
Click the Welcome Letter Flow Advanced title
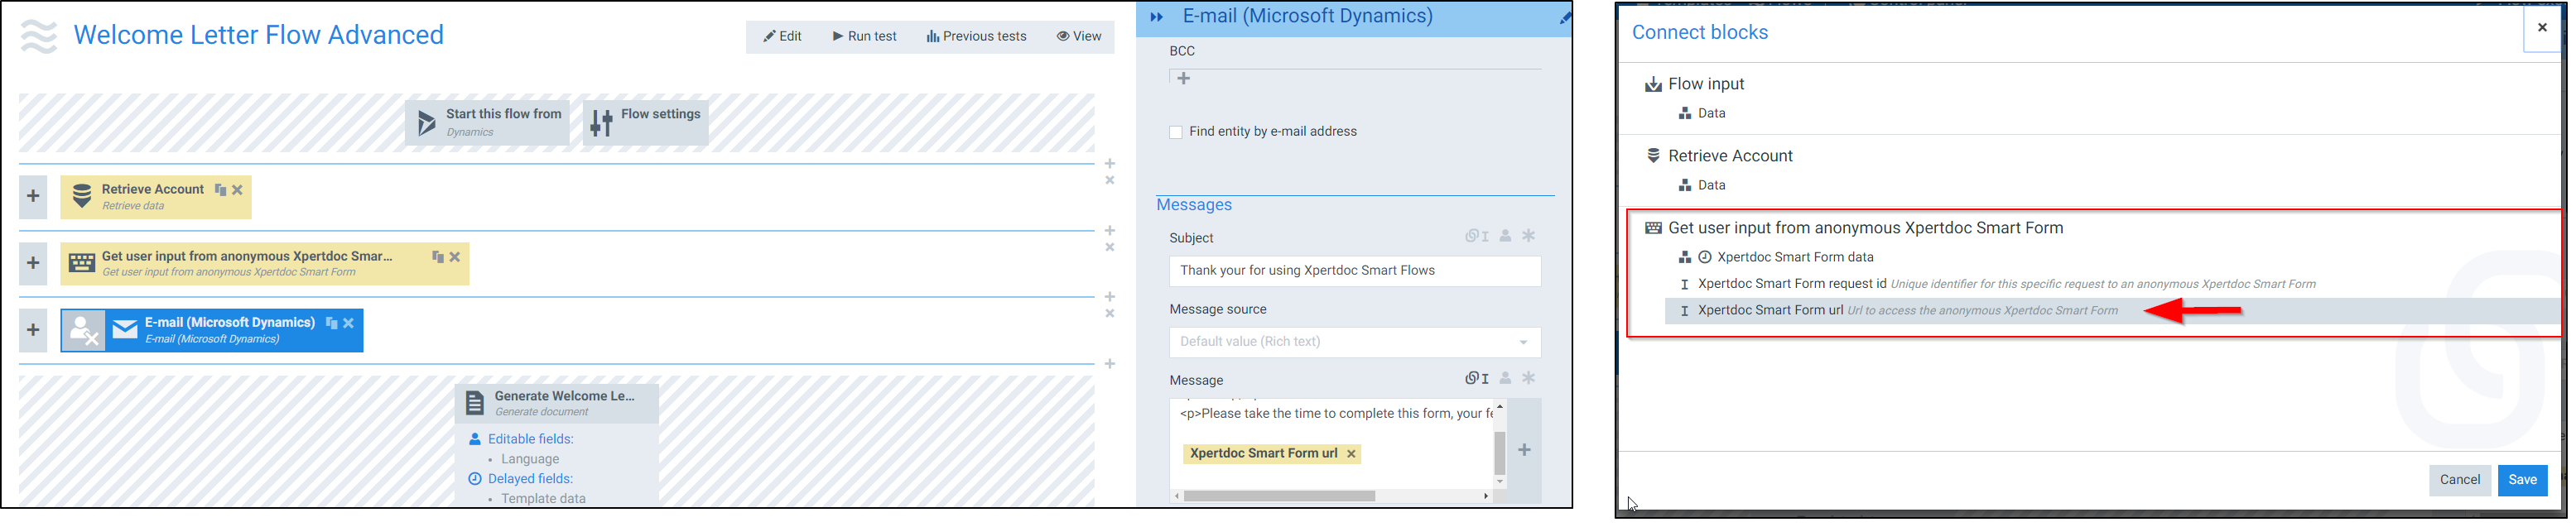(x=258, y=35)
